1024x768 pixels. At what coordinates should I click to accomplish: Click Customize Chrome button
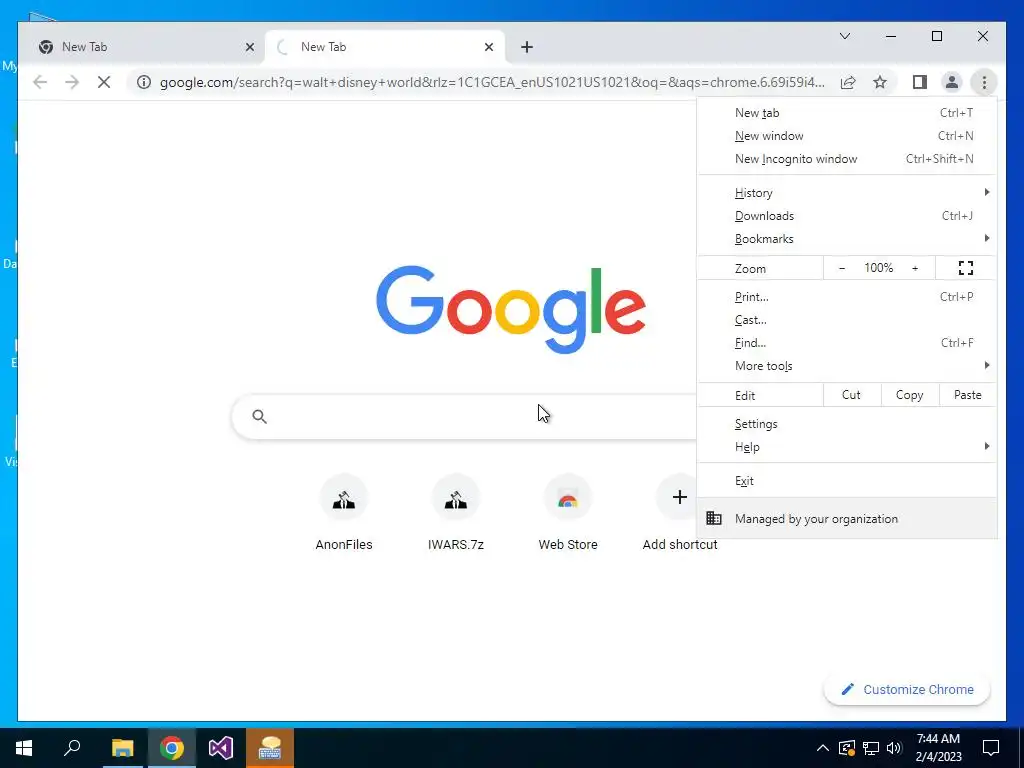pos(907,690)
